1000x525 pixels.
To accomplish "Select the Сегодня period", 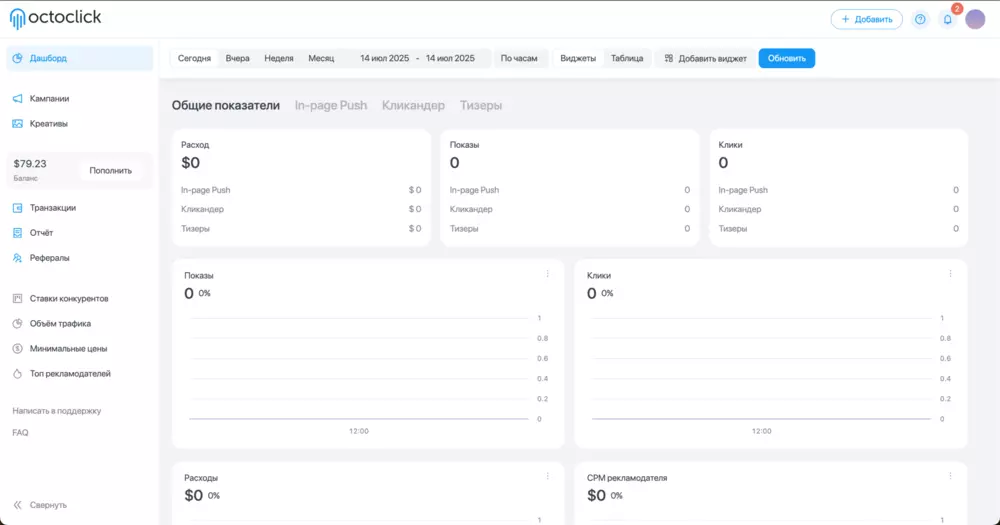I will pyautogui.click(x=194, y=58).
